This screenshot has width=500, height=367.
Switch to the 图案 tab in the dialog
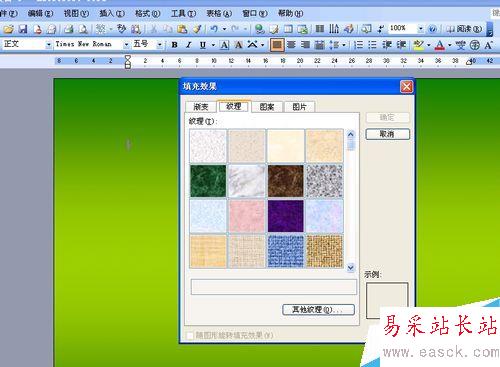pyautogui.click(x=267, y=107)
